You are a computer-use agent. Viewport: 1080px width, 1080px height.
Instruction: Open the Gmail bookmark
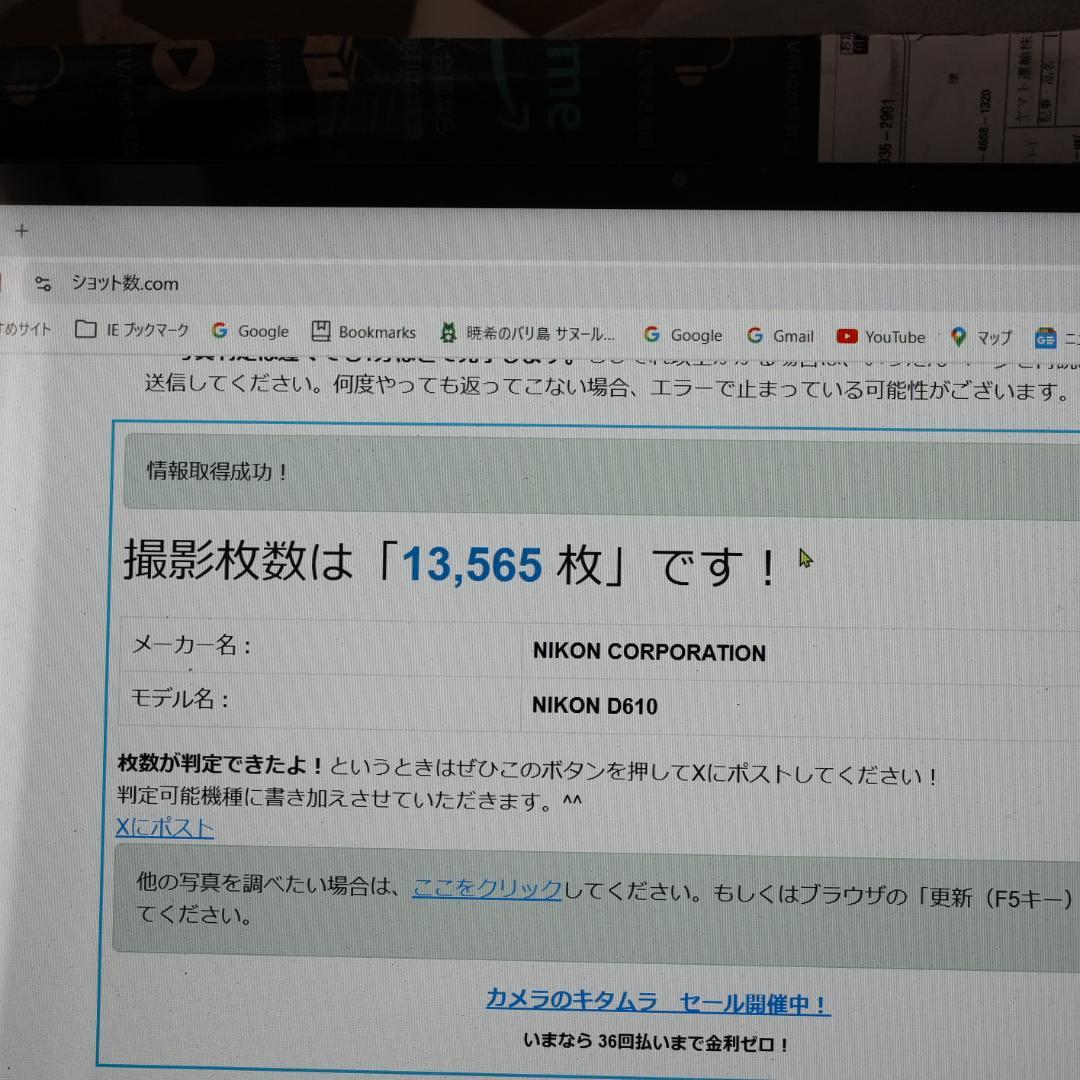point(780,336)
